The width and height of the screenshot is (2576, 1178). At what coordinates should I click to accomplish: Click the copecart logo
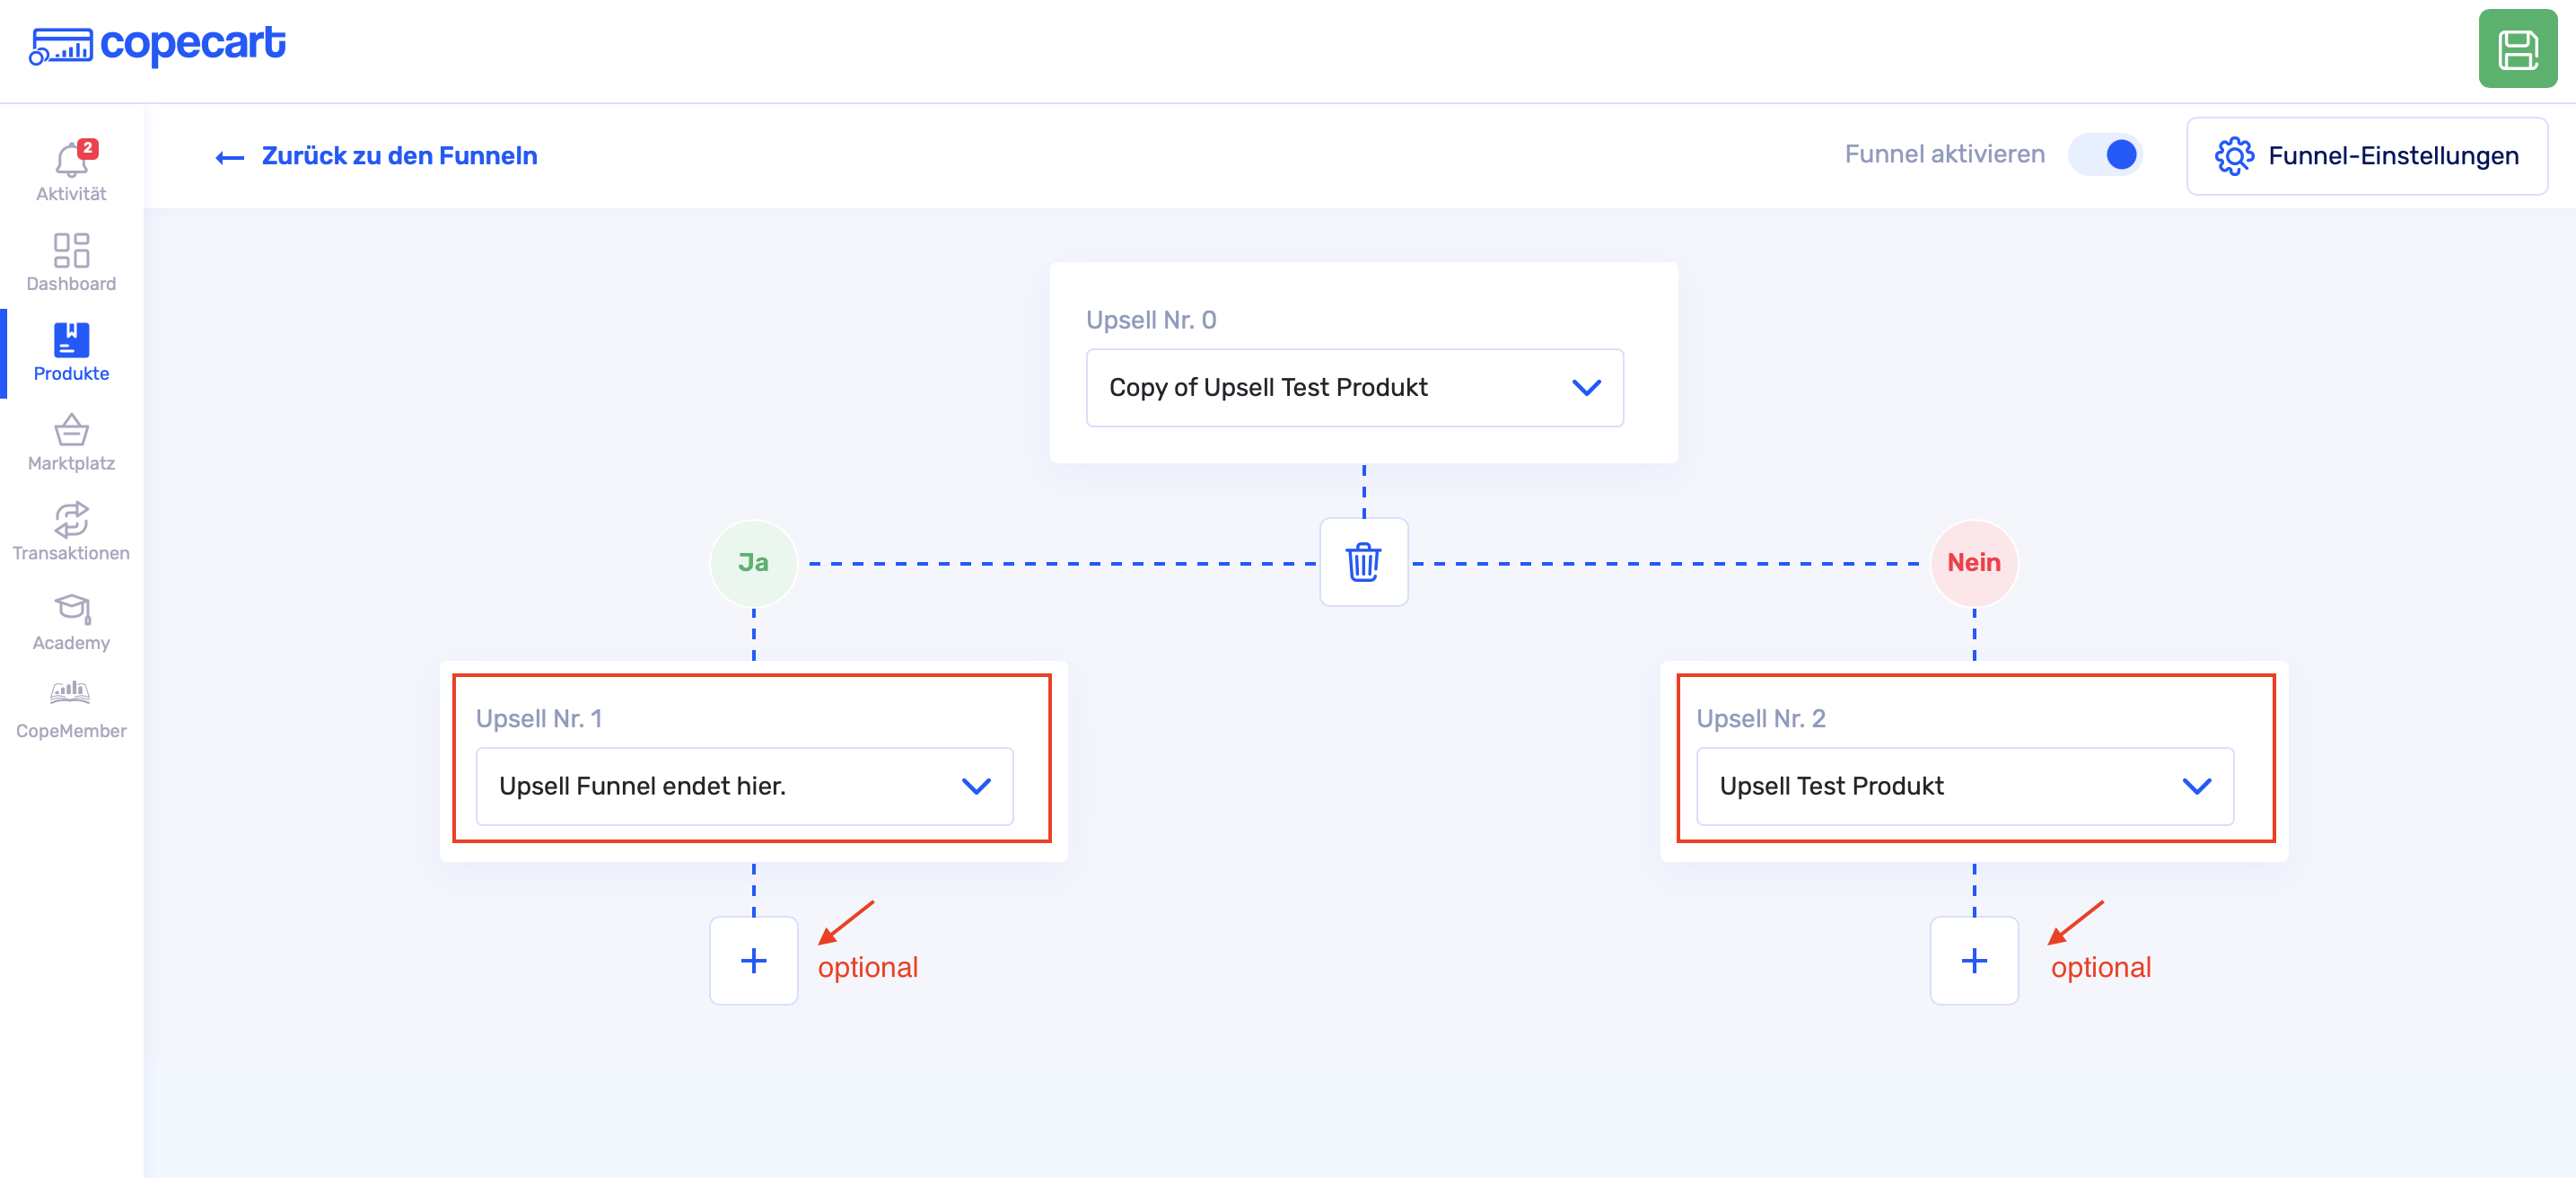(x=158, y=44)
